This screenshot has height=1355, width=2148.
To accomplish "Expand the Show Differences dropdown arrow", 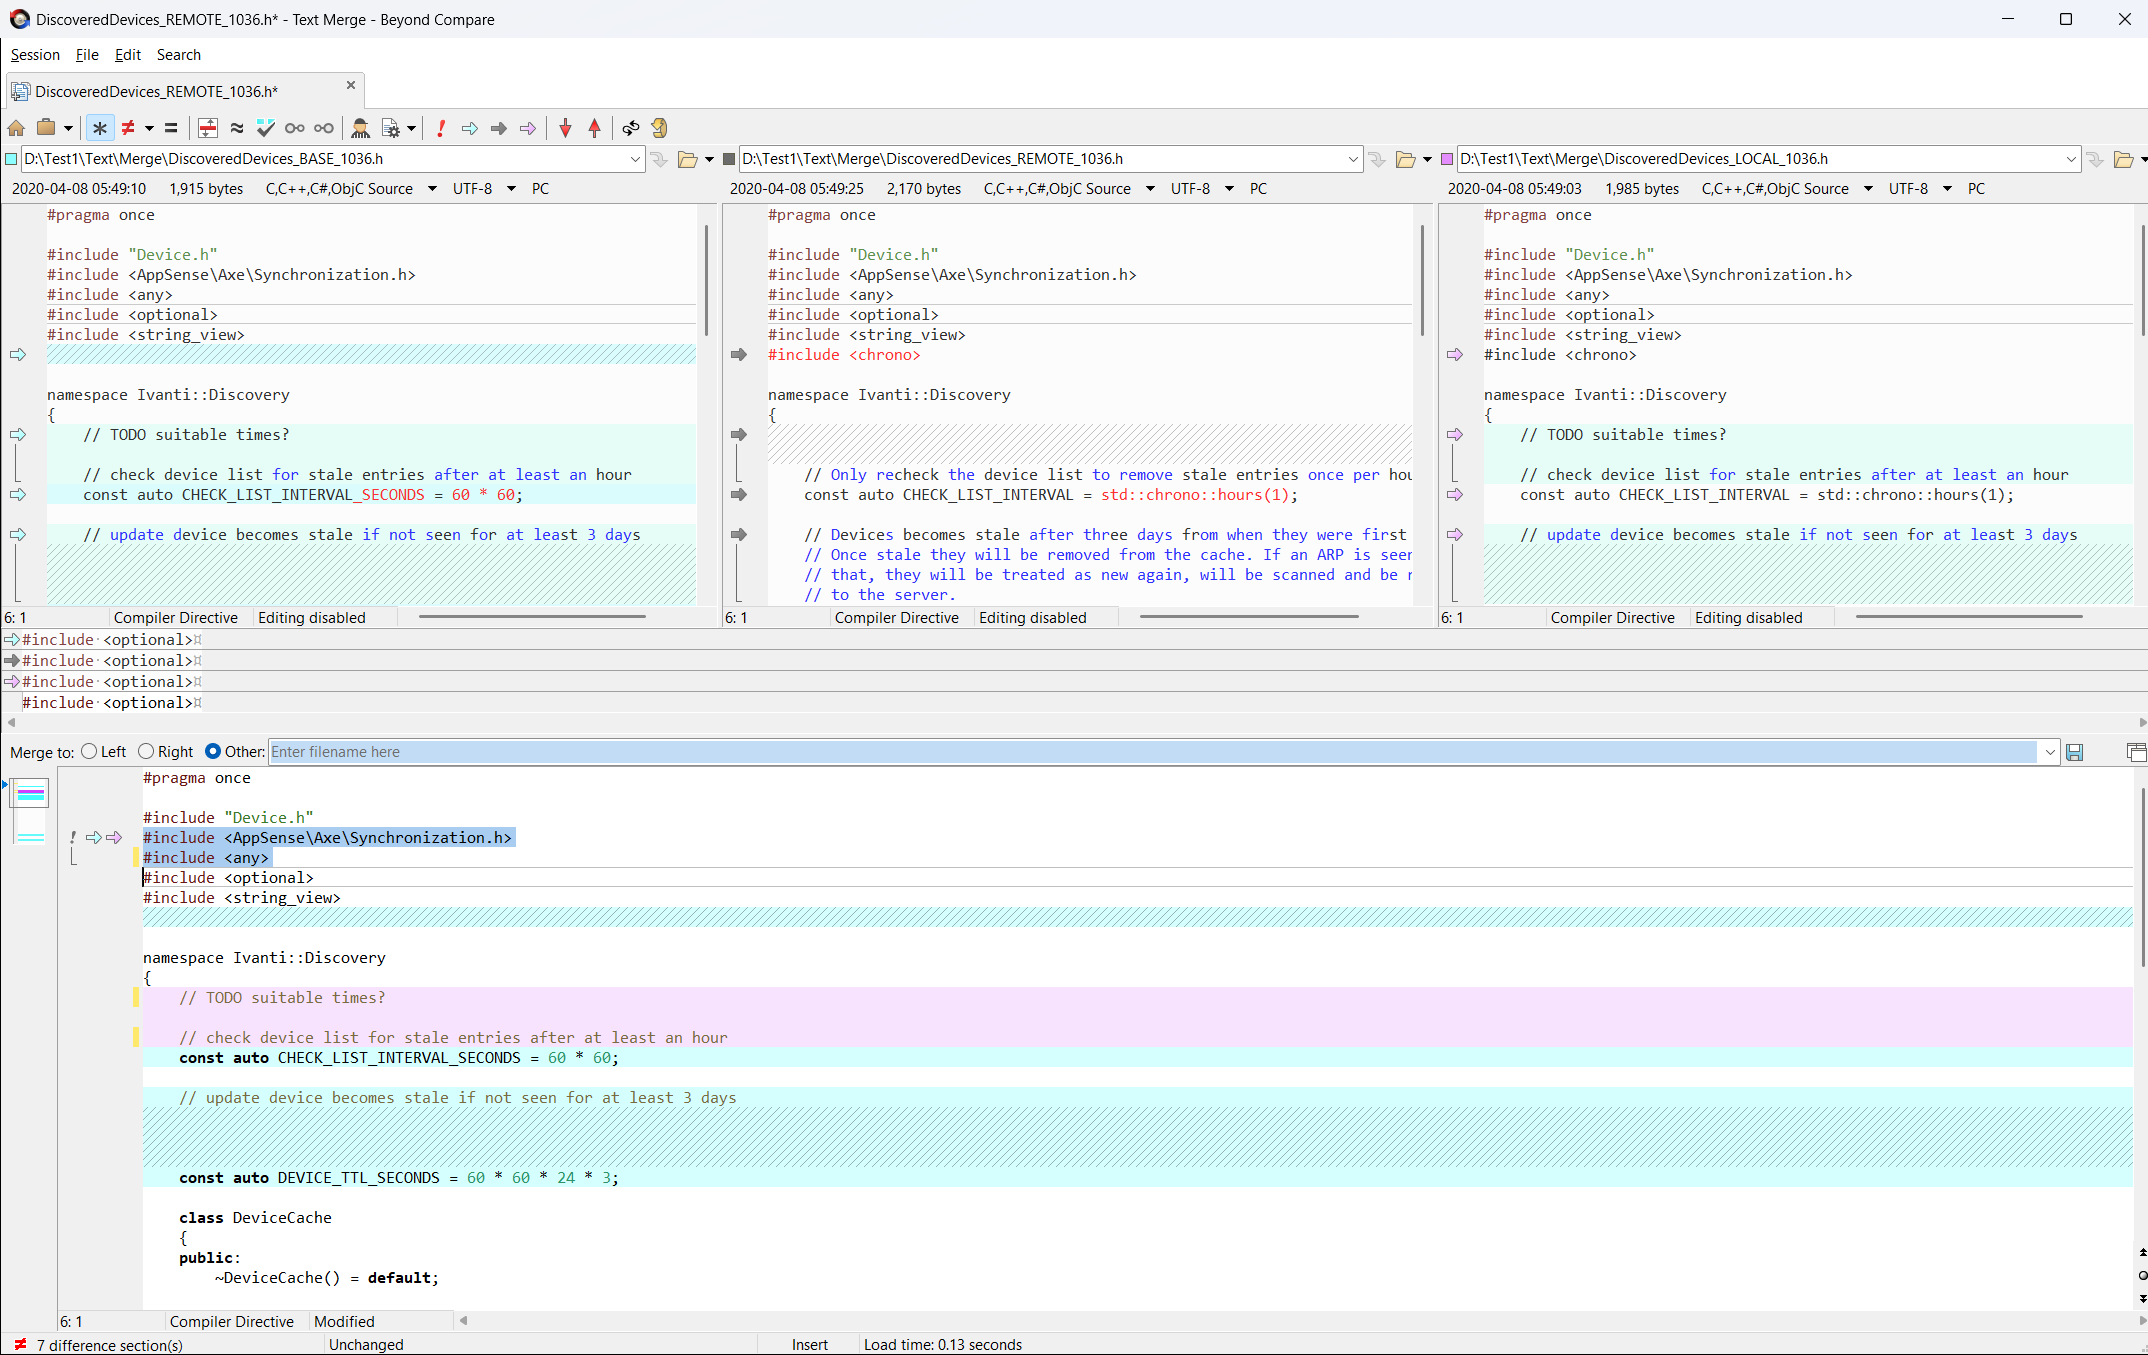I will point(149,128).
